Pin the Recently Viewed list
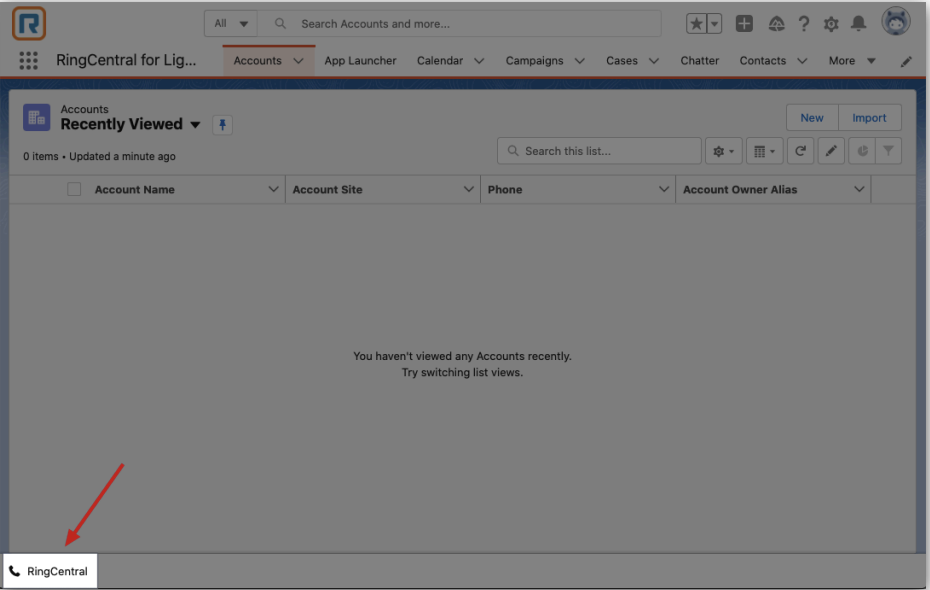The height and width of the screenshot is (590, 930). point(222,125)
